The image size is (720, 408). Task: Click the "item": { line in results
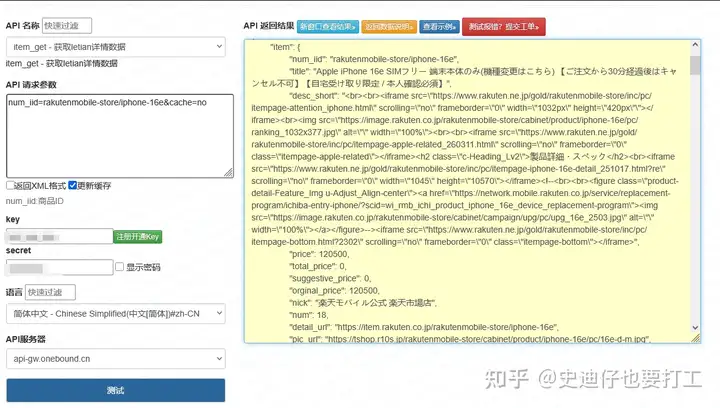click(x=285, y=47)
